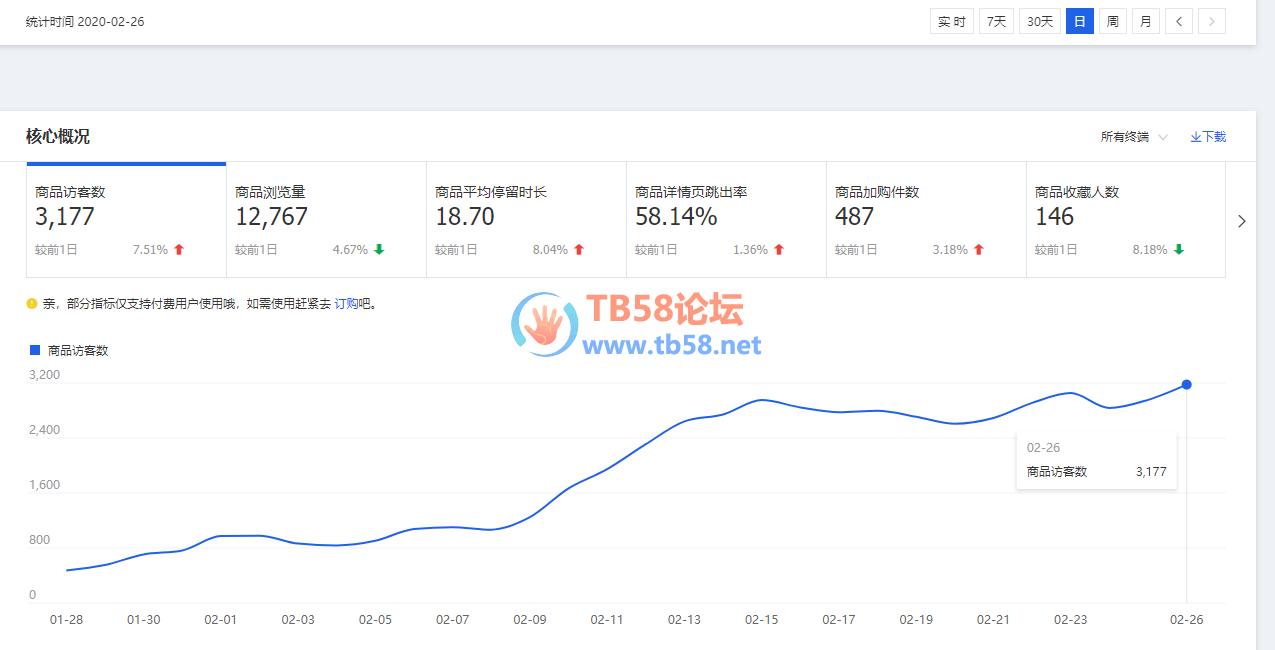Click the next date arrow button
Image resolution: width=1275 pixels, height=650 pixels.
[x=1212, y=21]
